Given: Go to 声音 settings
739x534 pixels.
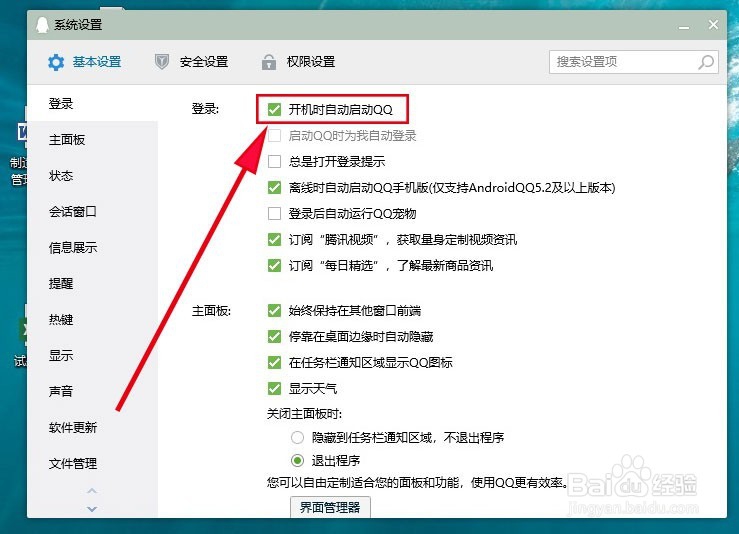Looking at the screenshot, I should tap(61, 391).
